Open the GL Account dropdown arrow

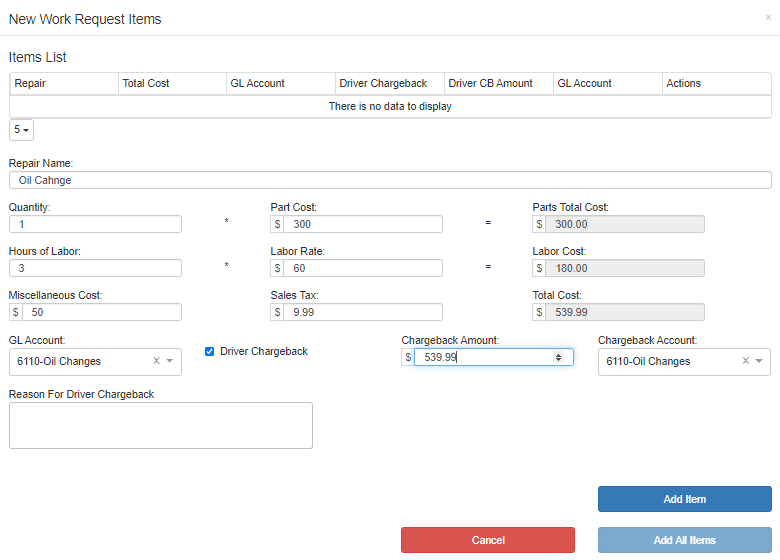click(x=170, y=361)
